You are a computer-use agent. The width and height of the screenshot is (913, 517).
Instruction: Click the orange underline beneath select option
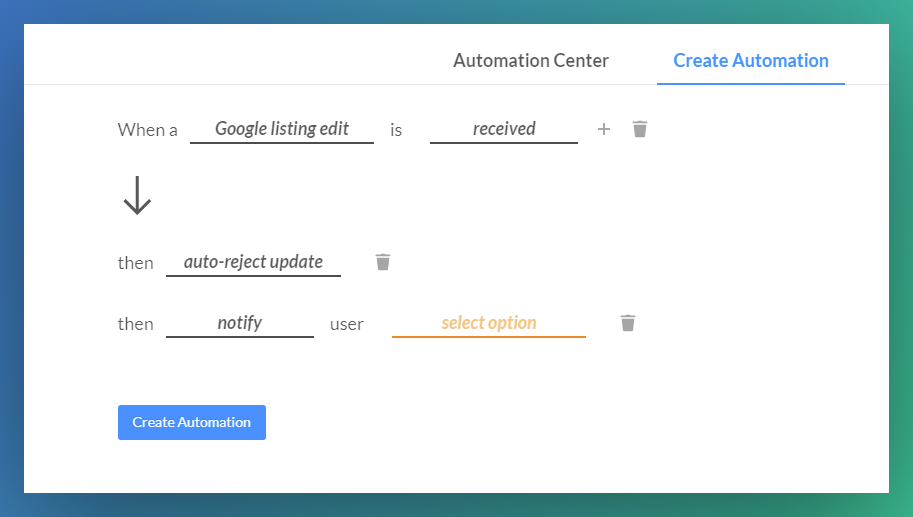489,337
